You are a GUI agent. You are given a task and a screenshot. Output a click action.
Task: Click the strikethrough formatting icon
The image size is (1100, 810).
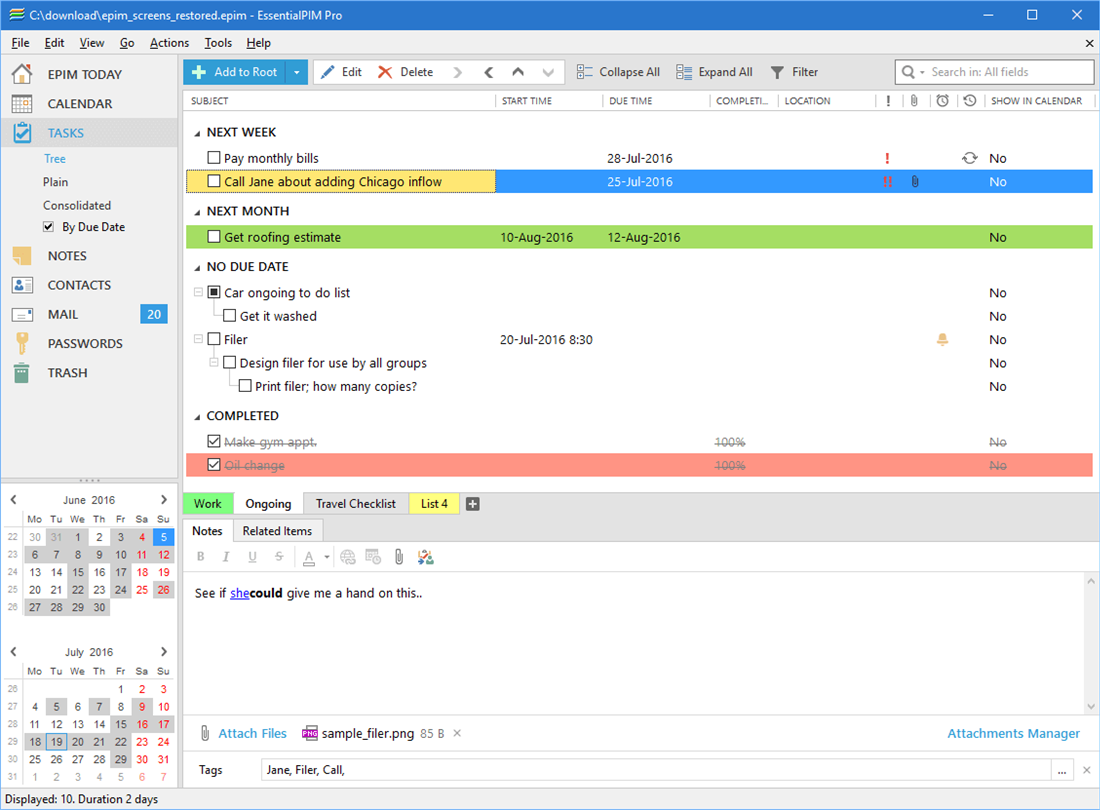[x=279, y=557]
